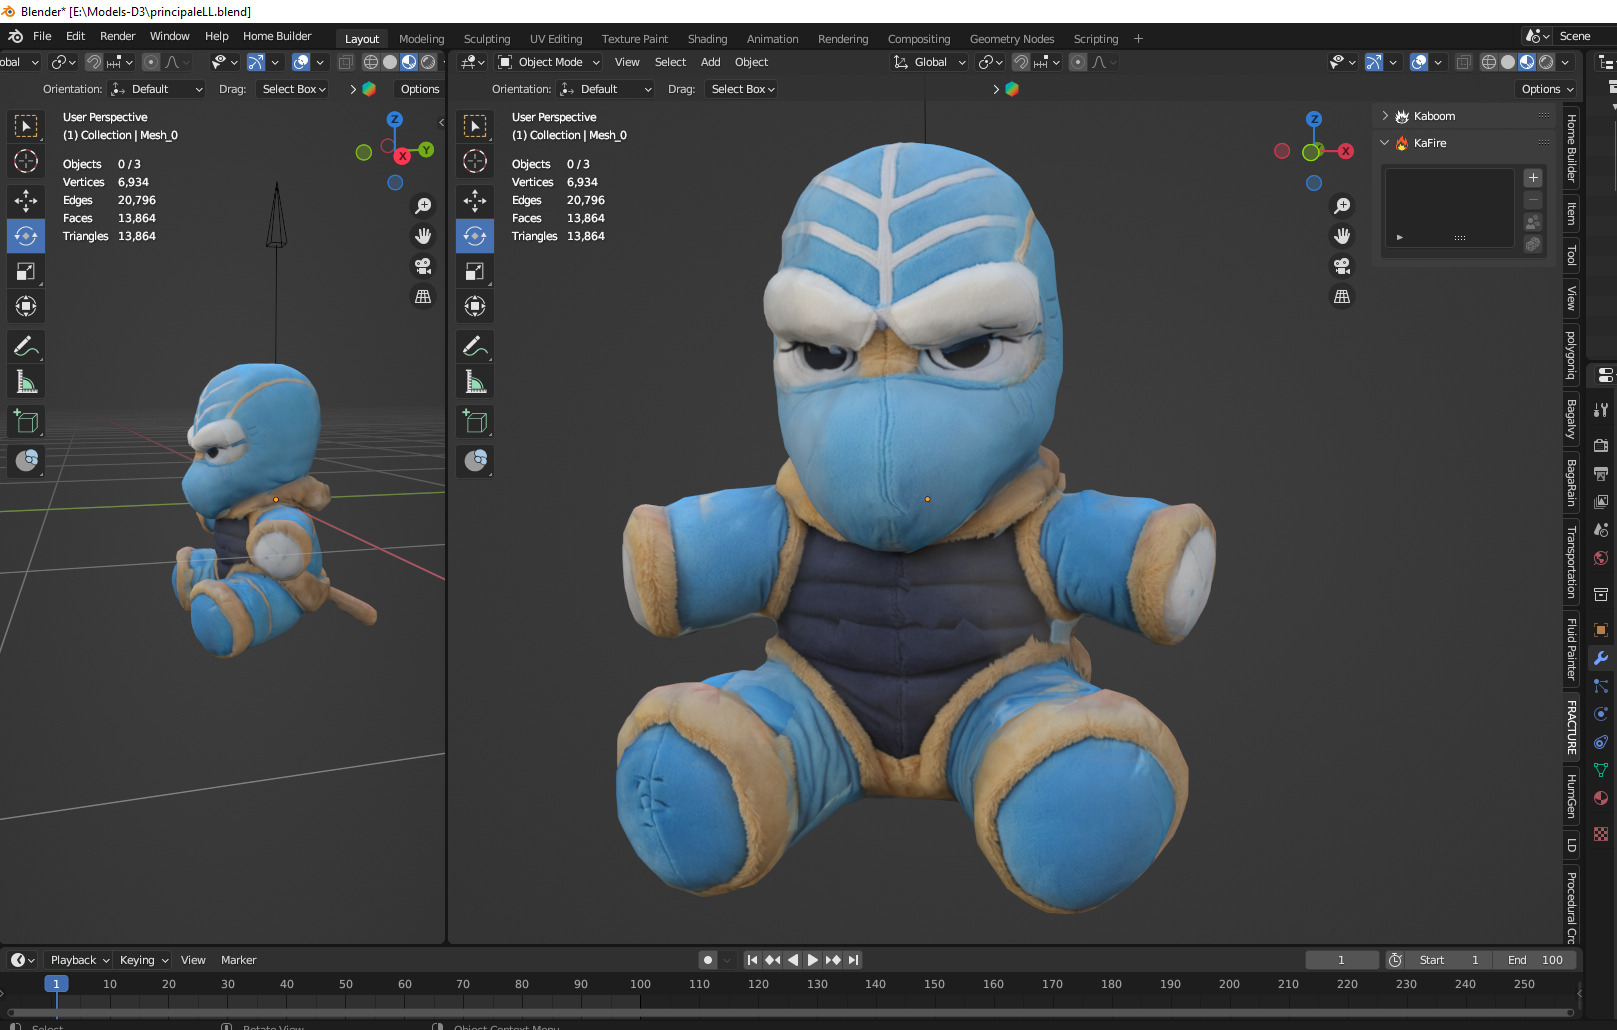Open Orientation Default dropdown in right viewport
The height and width of the screenshot is (1030, 1617).
[x=606, y=89]
